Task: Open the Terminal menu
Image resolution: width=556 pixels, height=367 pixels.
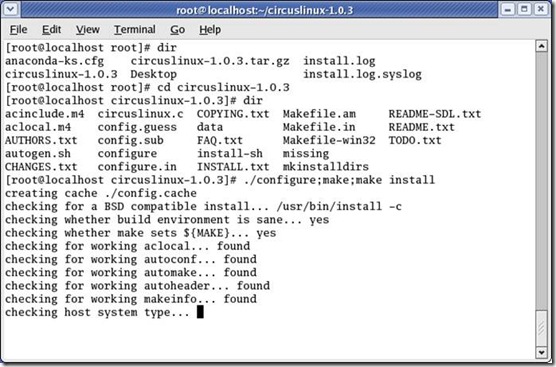Action: tap(134, 29)
